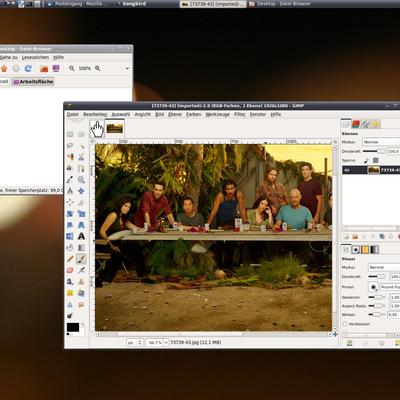The image size is (400, 400).
Task: Activate the Scissors Select tool
Action: tap(81, 157)
